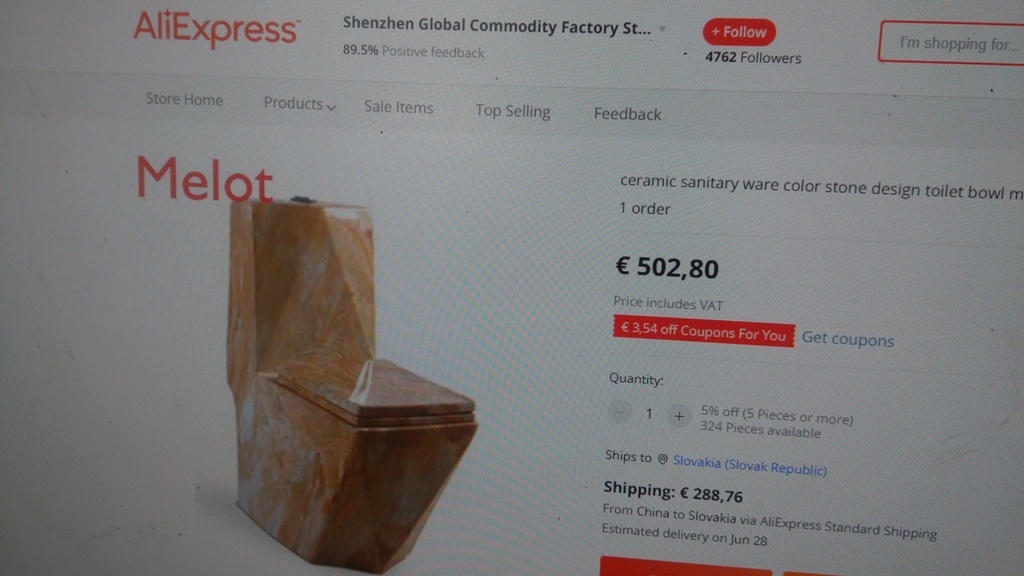Expand the Products menu chevron

tap(331, 107)
